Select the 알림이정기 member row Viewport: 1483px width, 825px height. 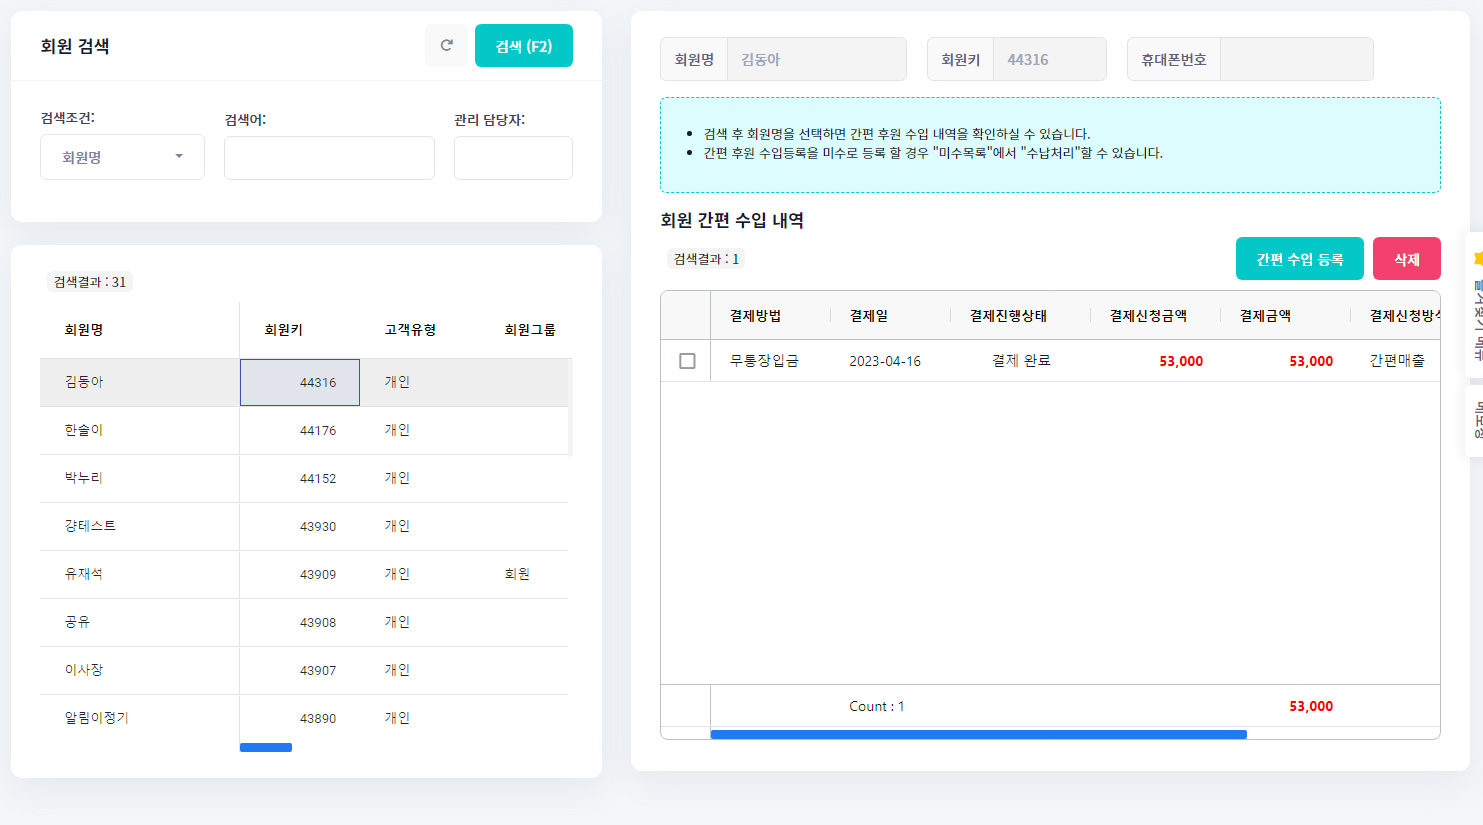[97, 718]
